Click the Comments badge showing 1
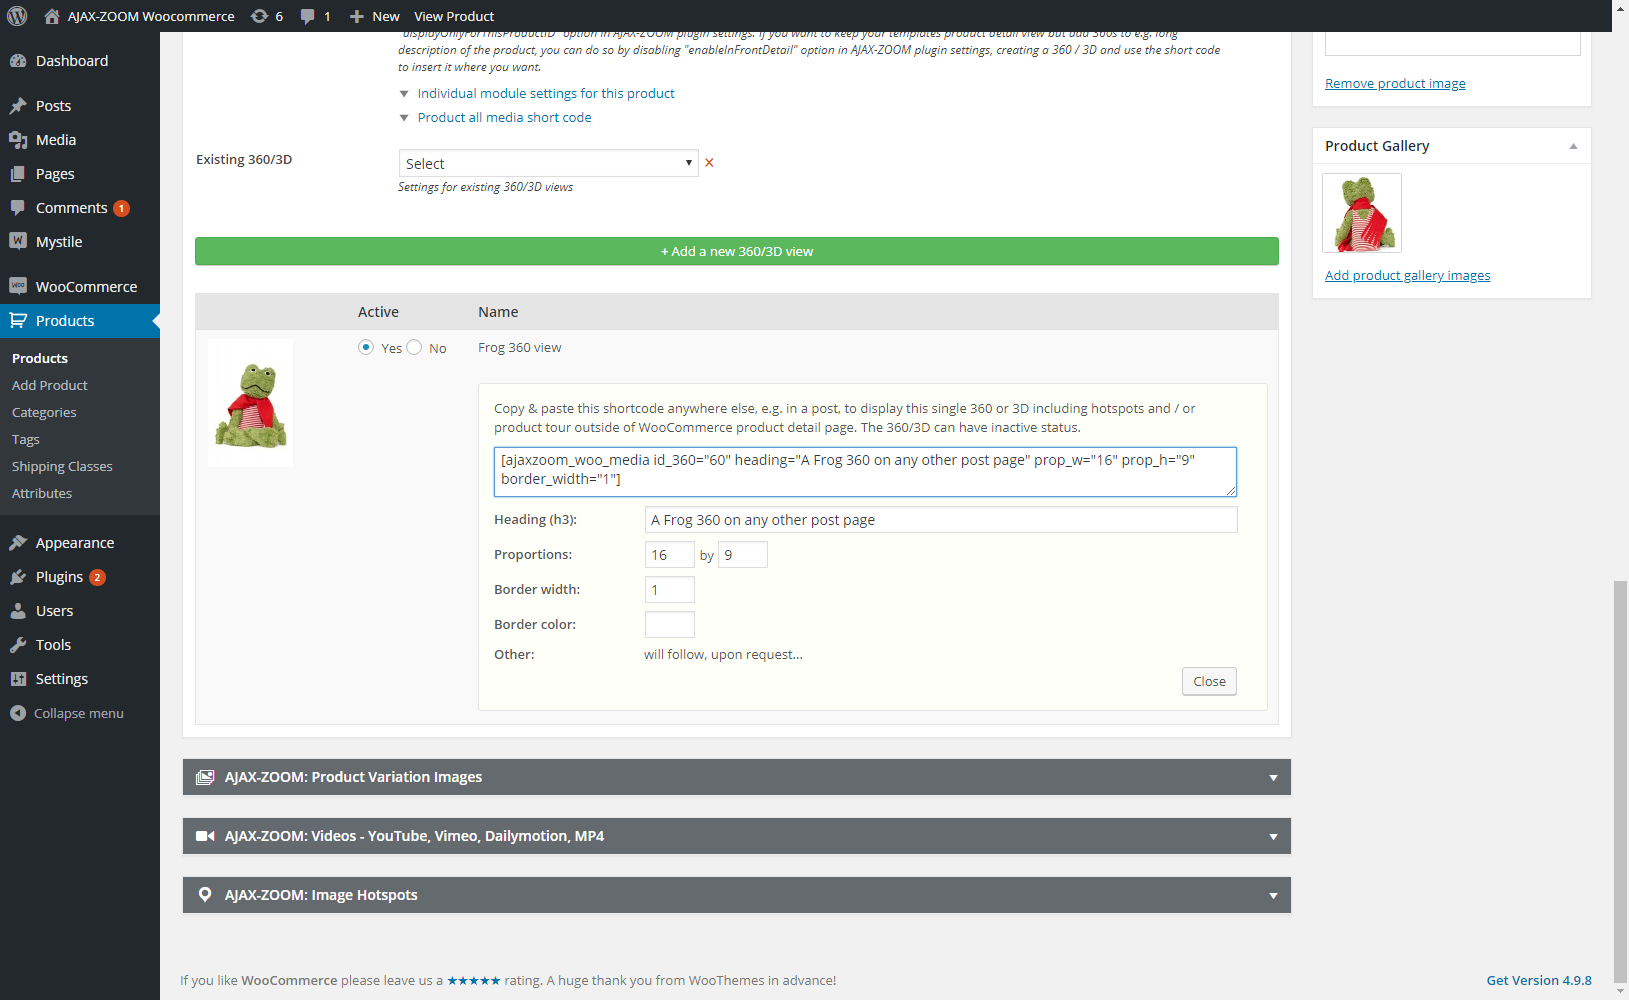 (121, 208)
